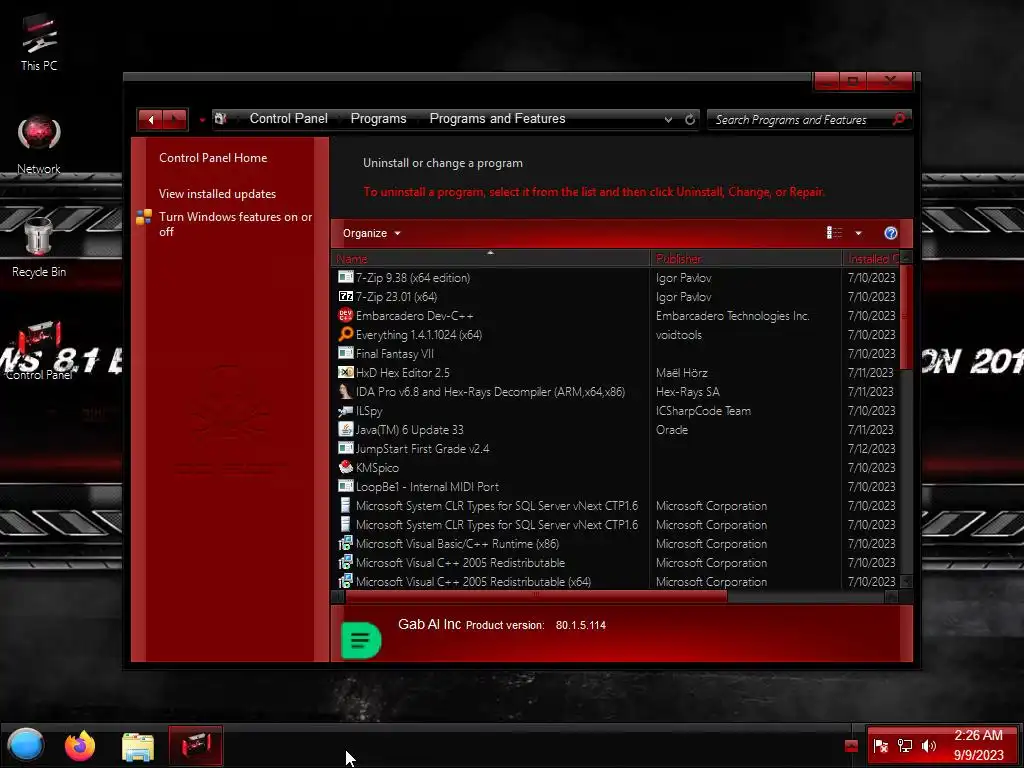Click the 7/12/2023 install date
Image resolution: width=1024 pixels, height=768 pixels.
pyautogui.click(x=871, y=449)
